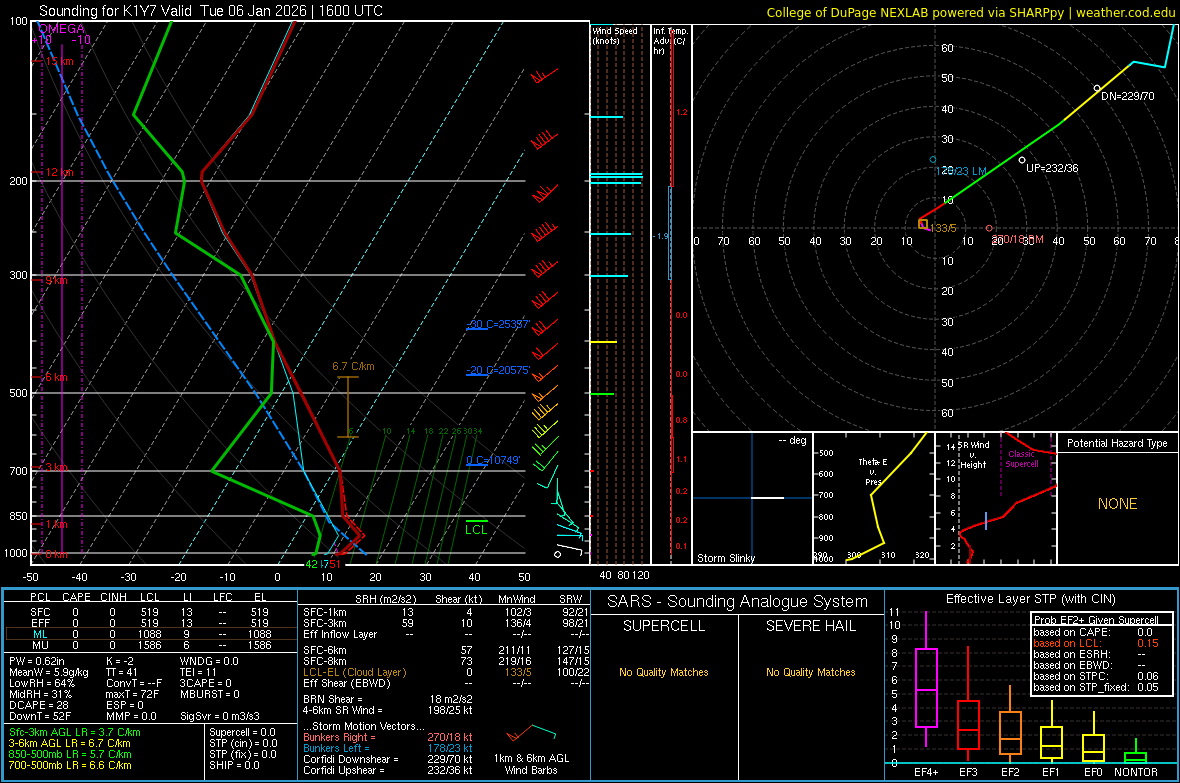
Task: Click the 'Storm Slinky' panel label
Action: pos(725,558)
